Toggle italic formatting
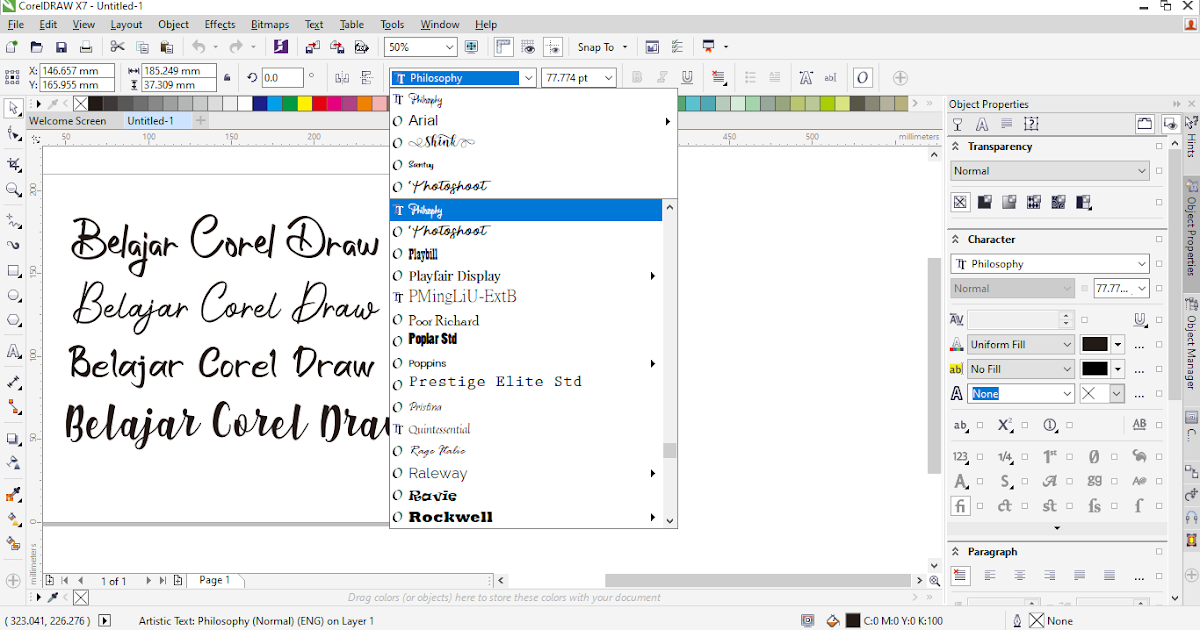1200x630 pixels. tap(661, 77)
